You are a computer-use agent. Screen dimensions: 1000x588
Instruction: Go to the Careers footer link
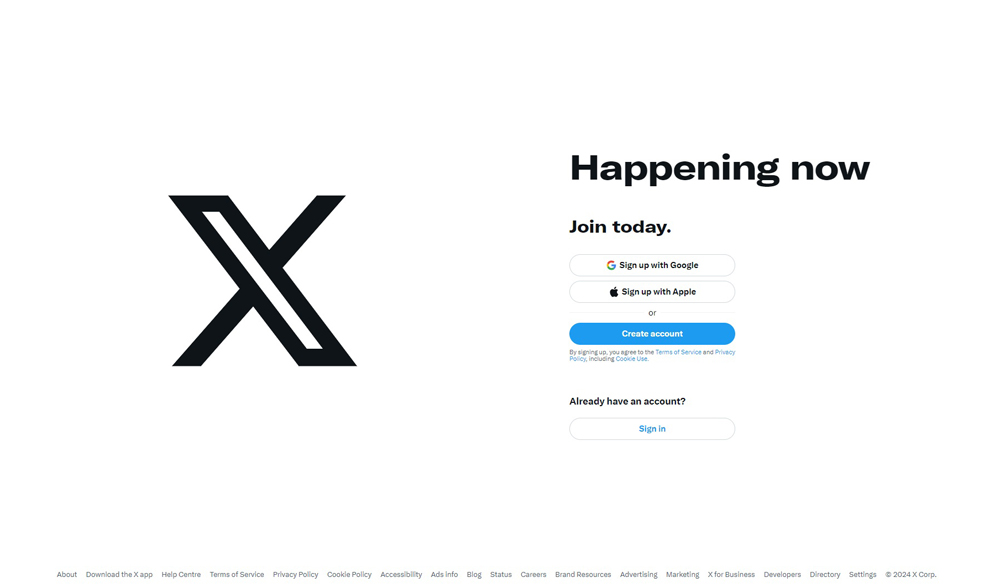(x=533, y=575)
